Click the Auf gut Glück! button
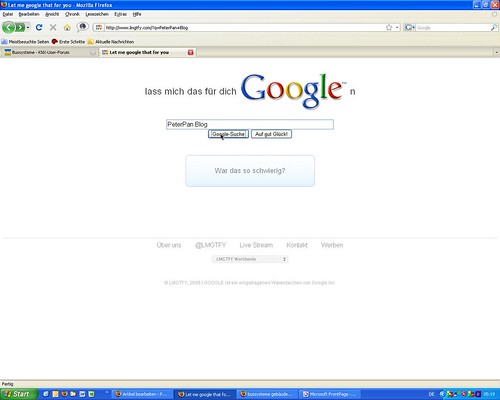The image size is (500, 400). pyautogui.click(x=271, y=134)
